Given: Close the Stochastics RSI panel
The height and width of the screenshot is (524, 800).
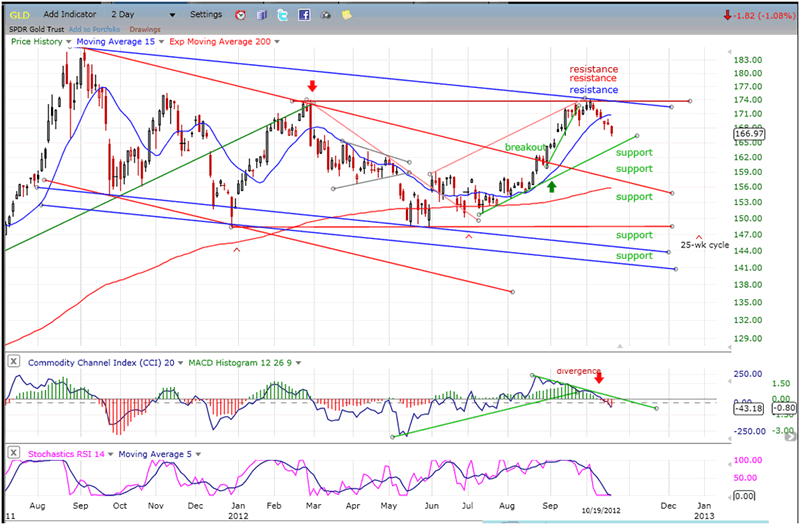Looking at the screenshot, I should (13, 453).
